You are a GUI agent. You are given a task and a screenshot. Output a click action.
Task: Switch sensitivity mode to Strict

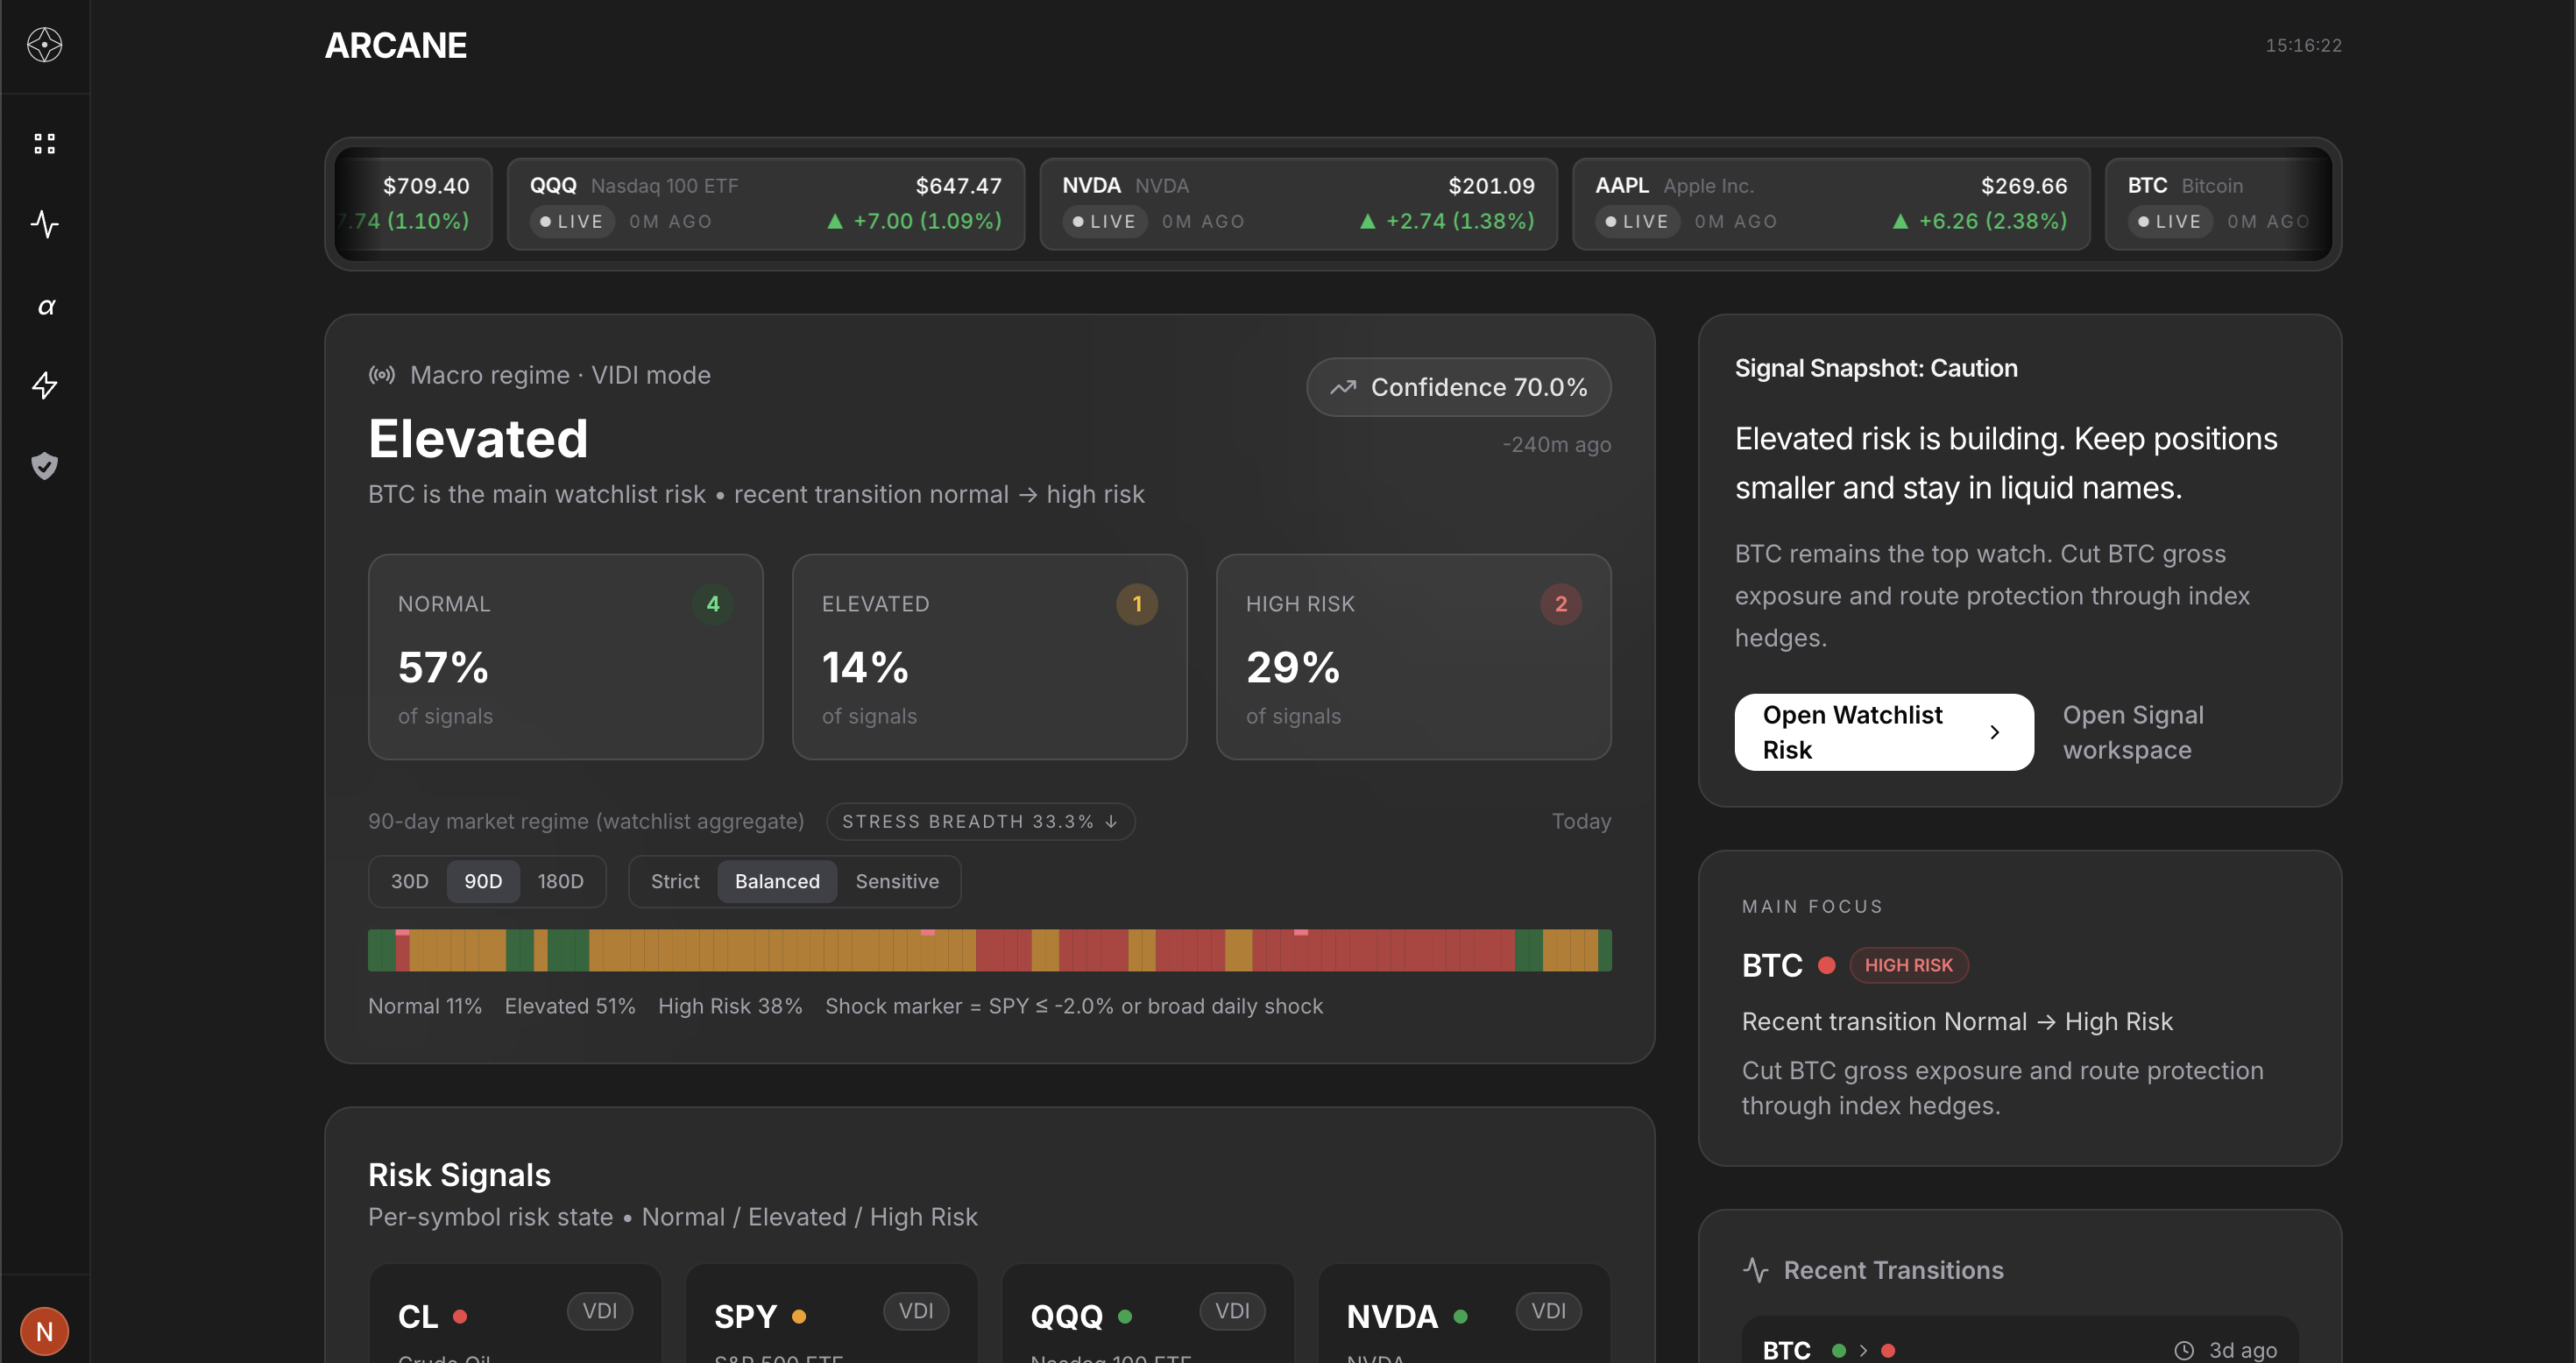(x=675, y=881)
